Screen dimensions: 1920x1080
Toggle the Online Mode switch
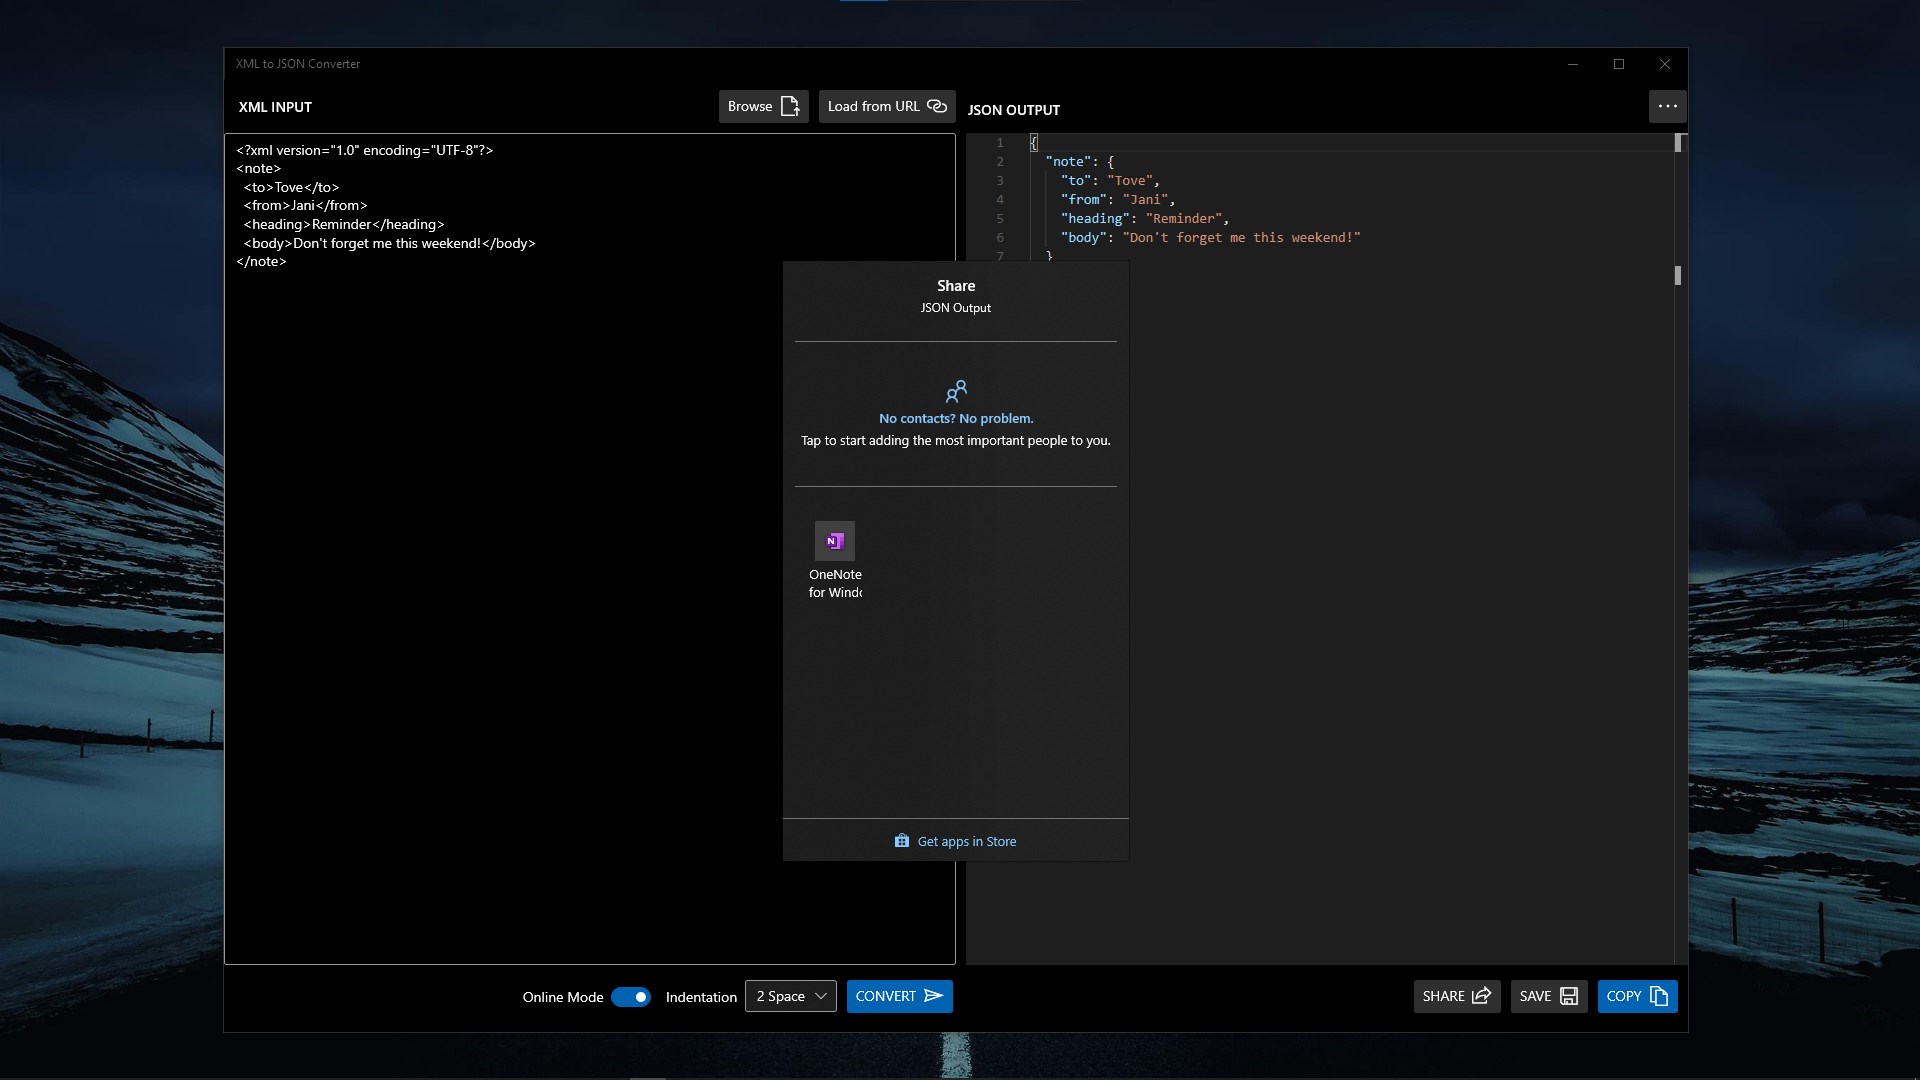[x=631, y=997]
